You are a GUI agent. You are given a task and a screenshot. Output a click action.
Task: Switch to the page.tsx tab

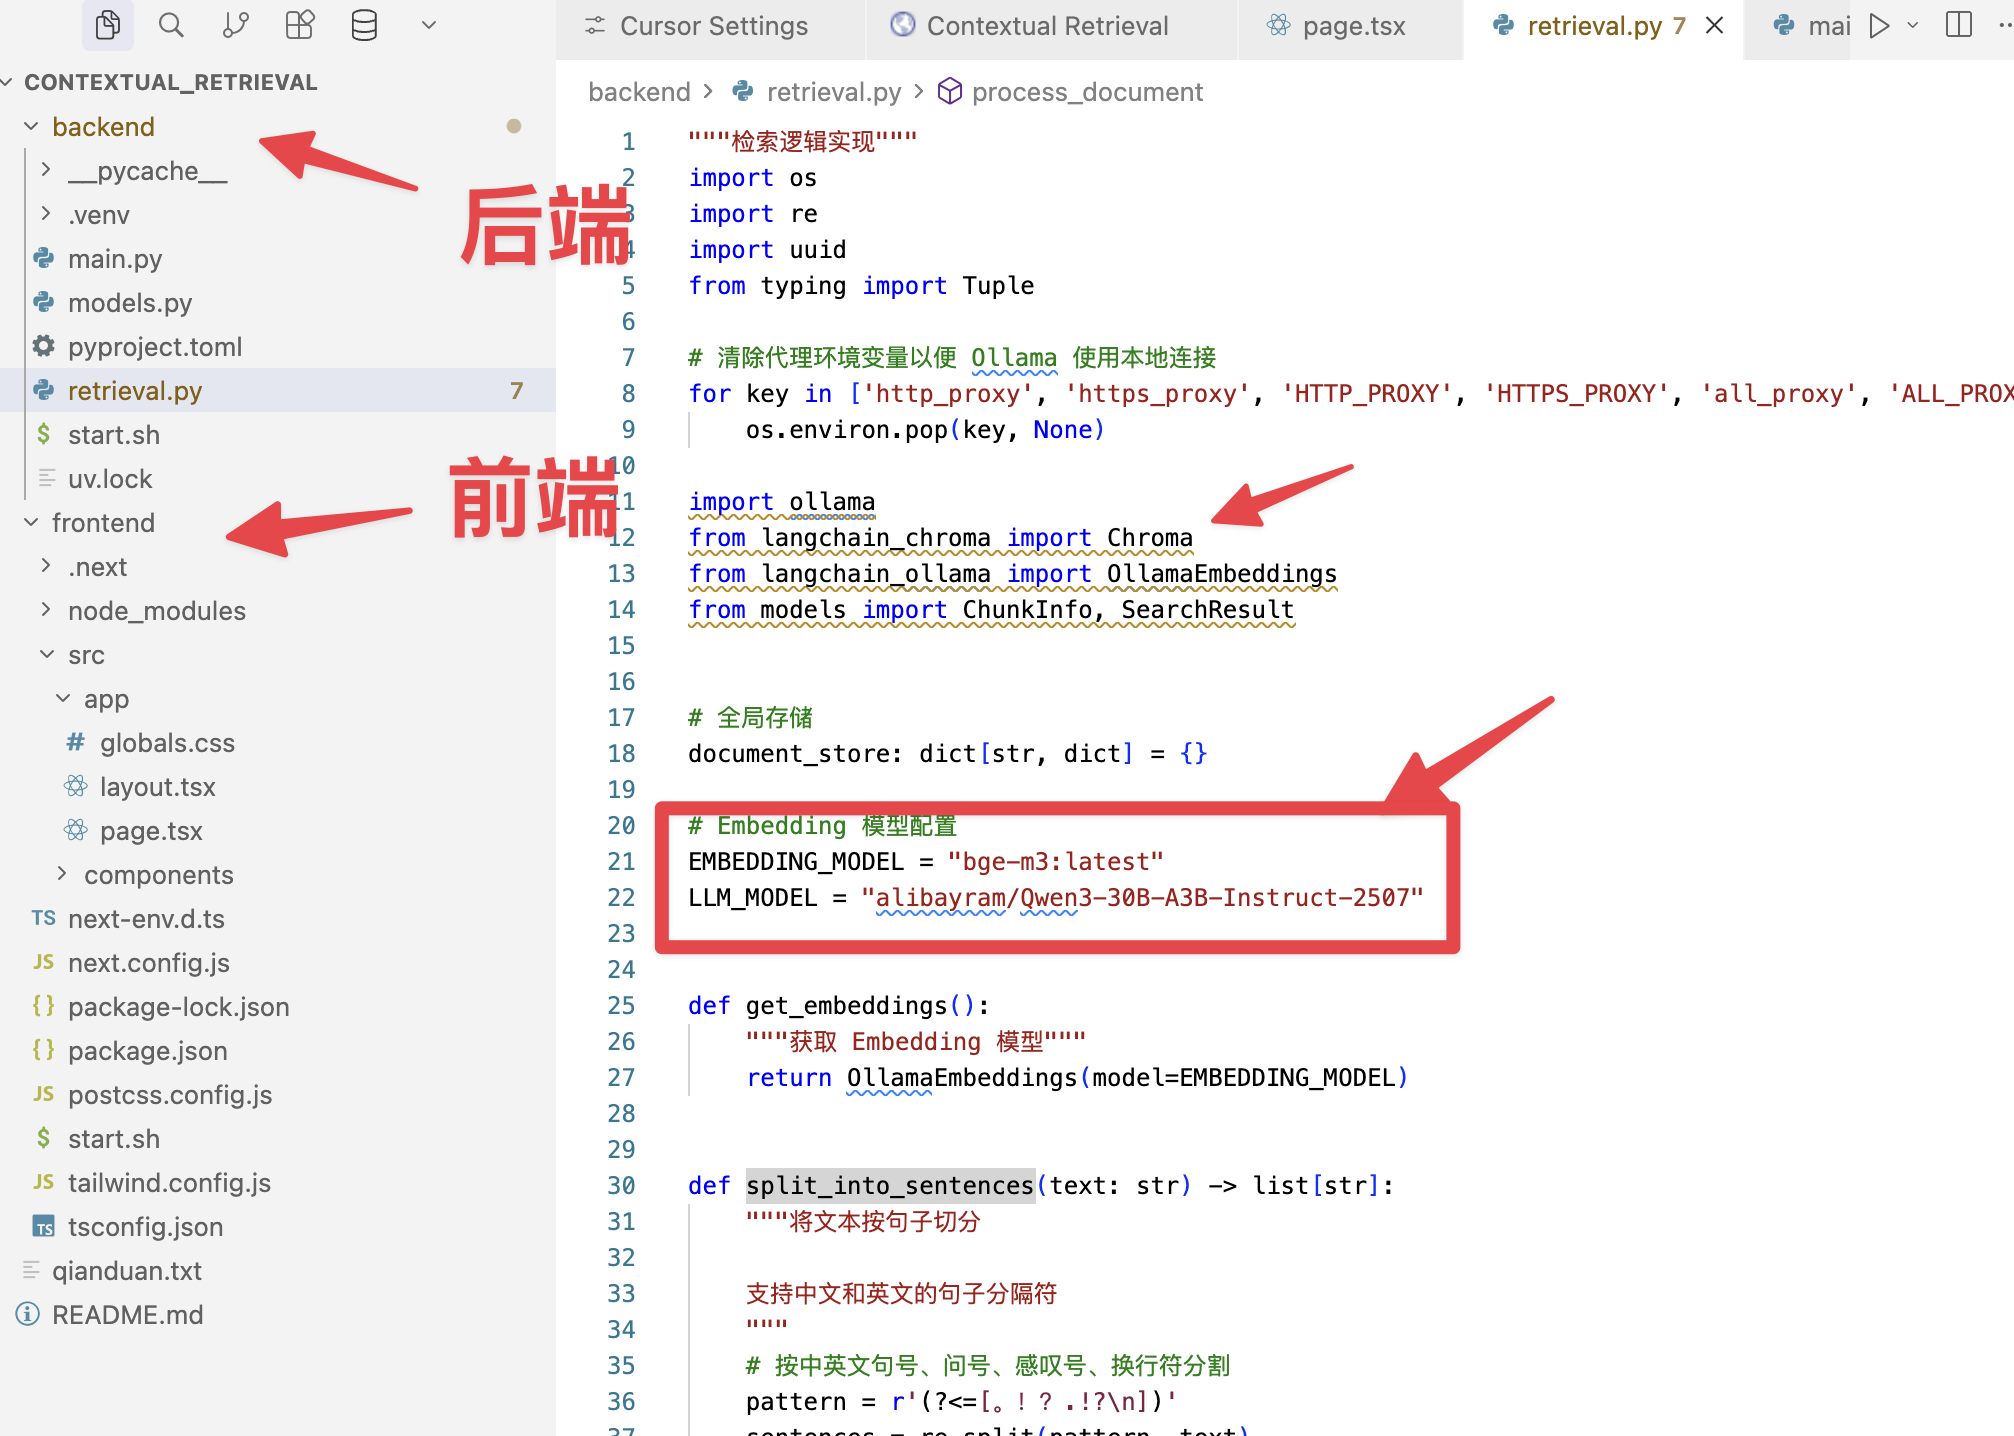point(1352,26)
